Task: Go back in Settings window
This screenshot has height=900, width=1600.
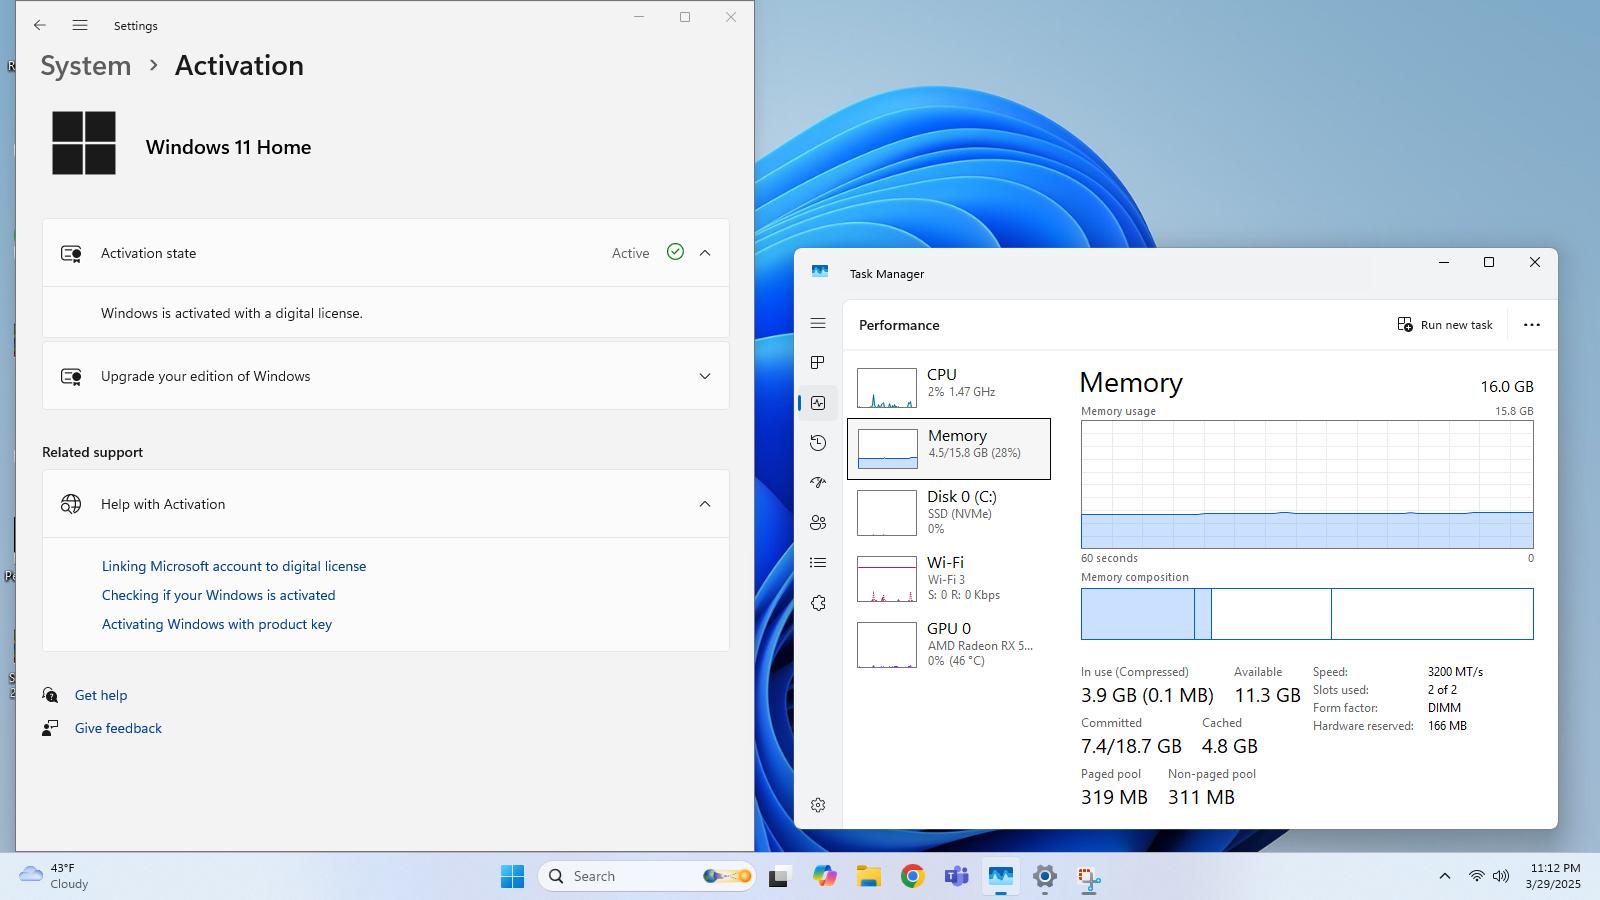Action: click(x=40, y=25)
